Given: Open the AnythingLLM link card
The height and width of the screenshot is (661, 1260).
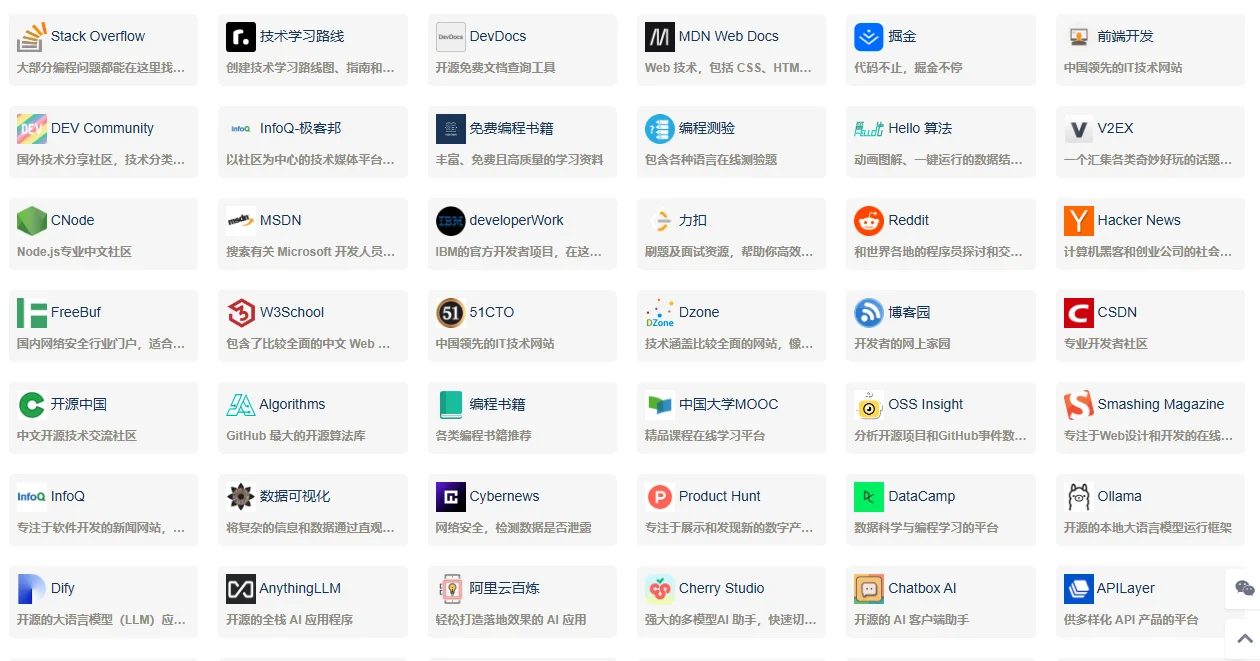Looking at the screenshot, I should pyautogui.click(x=312, y=601).
